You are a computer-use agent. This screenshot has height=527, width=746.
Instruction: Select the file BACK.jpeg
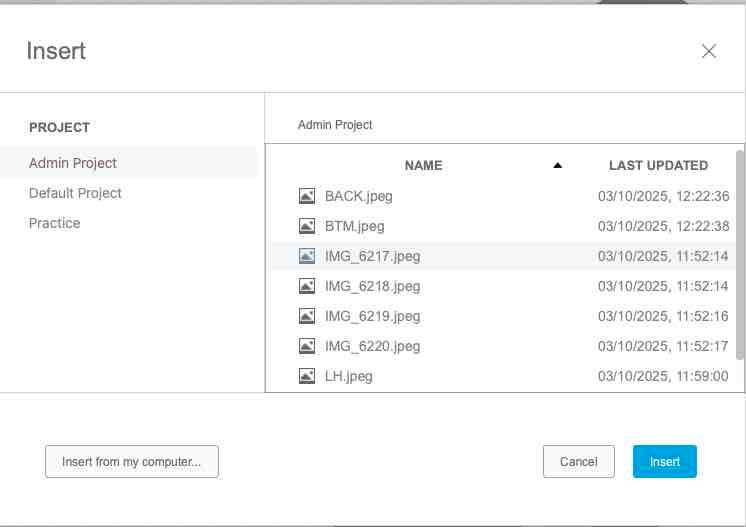point(359,196)
